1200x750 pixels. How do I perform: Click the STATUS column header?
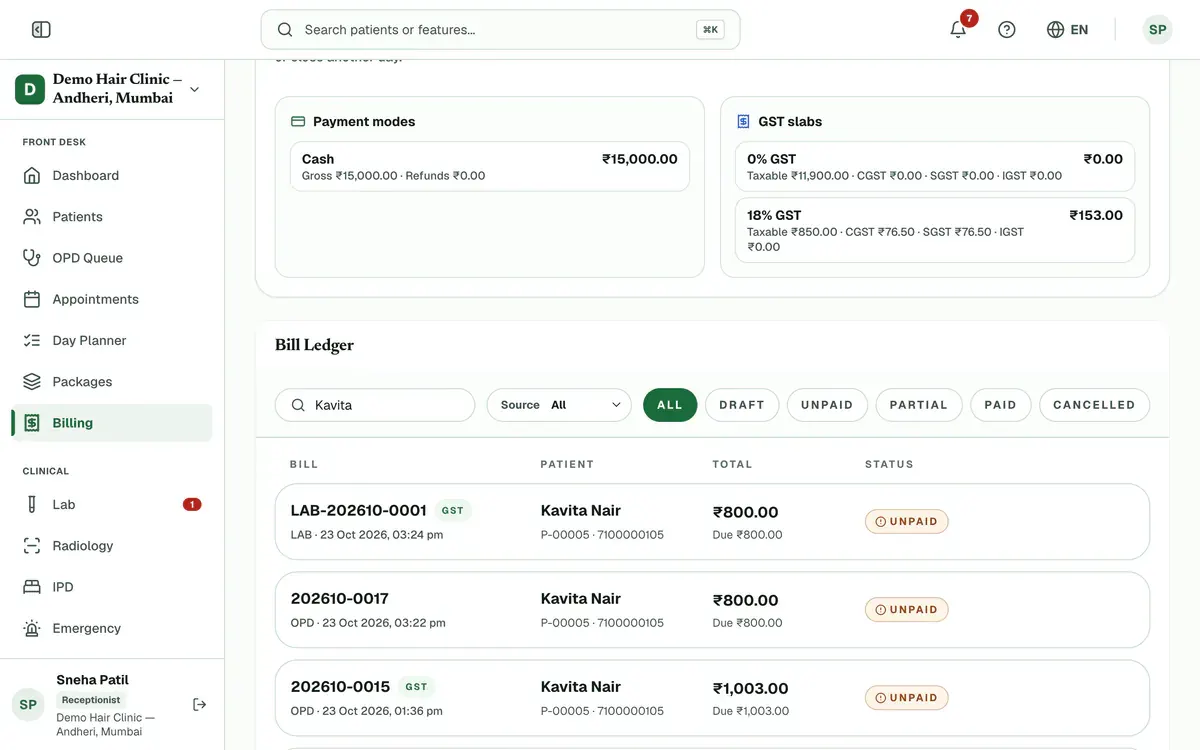pos(889,464)
